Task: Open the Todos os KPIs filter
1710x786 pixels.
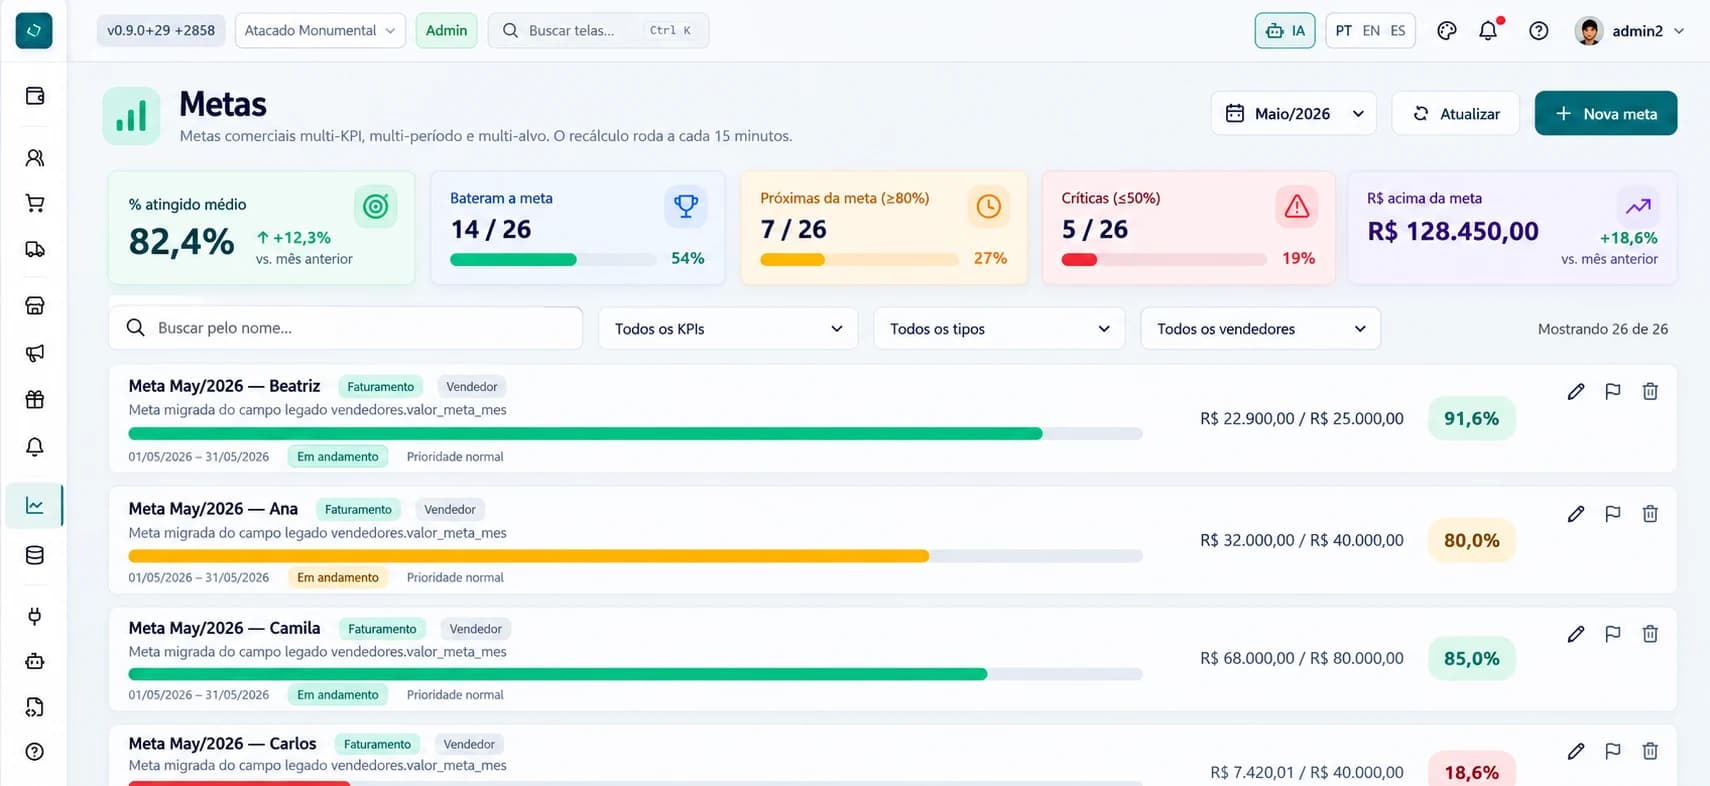Action: (x=728, y=329)
